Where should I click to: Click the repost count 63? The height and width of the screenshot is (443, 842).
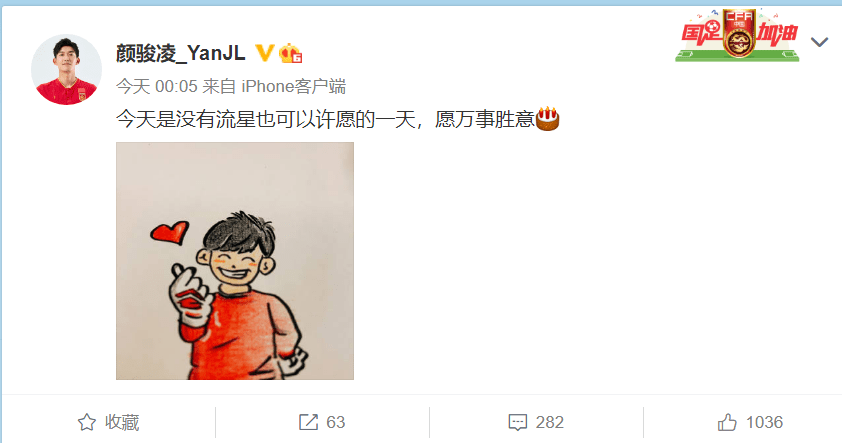point(336,423)
